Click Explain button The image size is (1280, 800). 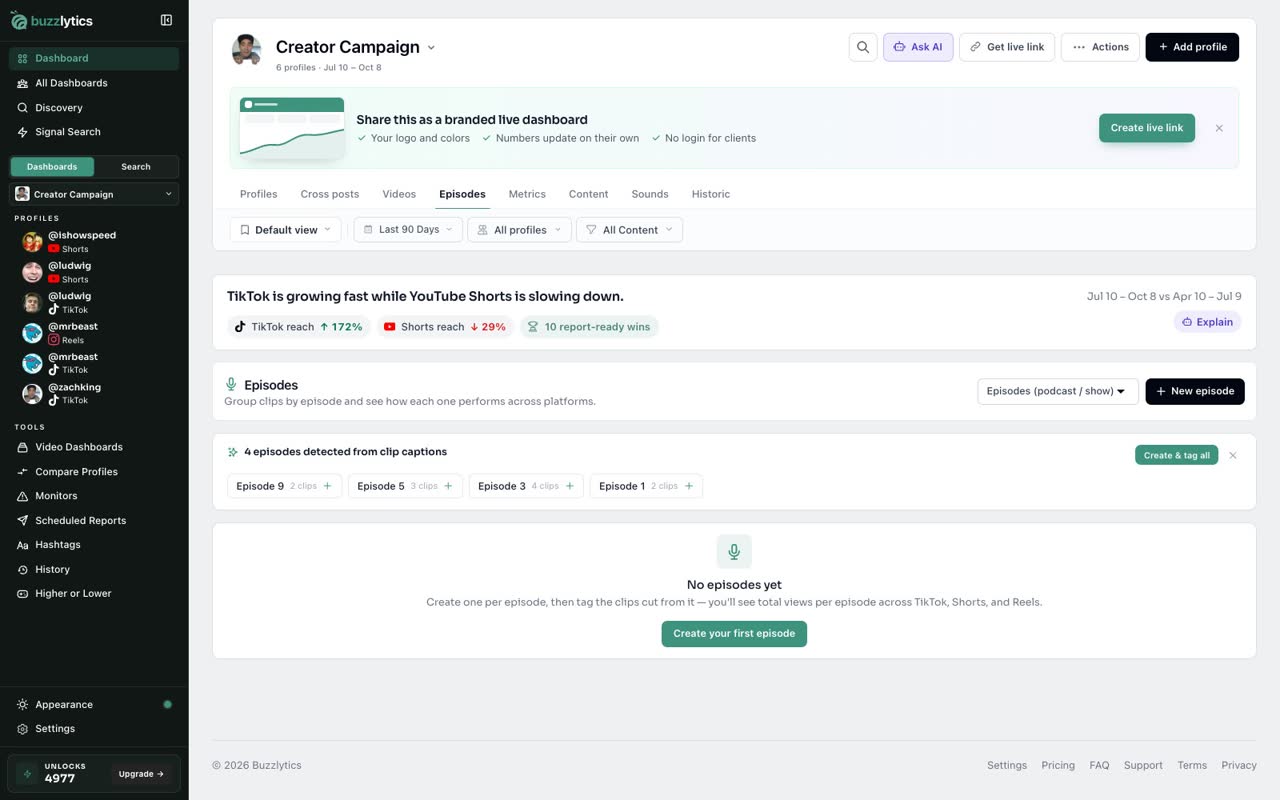(x=1207, y=322)
